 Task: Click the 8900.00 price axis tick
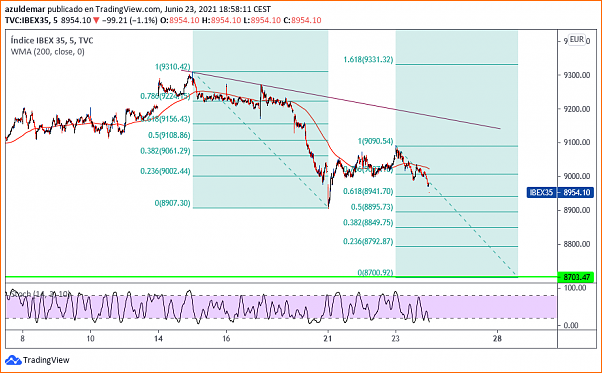577,210
